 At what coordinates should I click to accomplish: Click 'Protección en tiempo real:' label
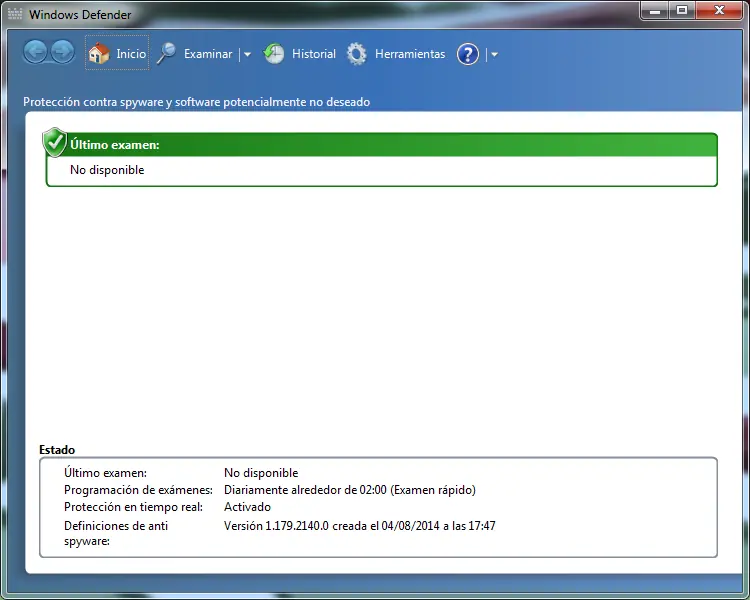pyautogui.click(x=133, y=507)
